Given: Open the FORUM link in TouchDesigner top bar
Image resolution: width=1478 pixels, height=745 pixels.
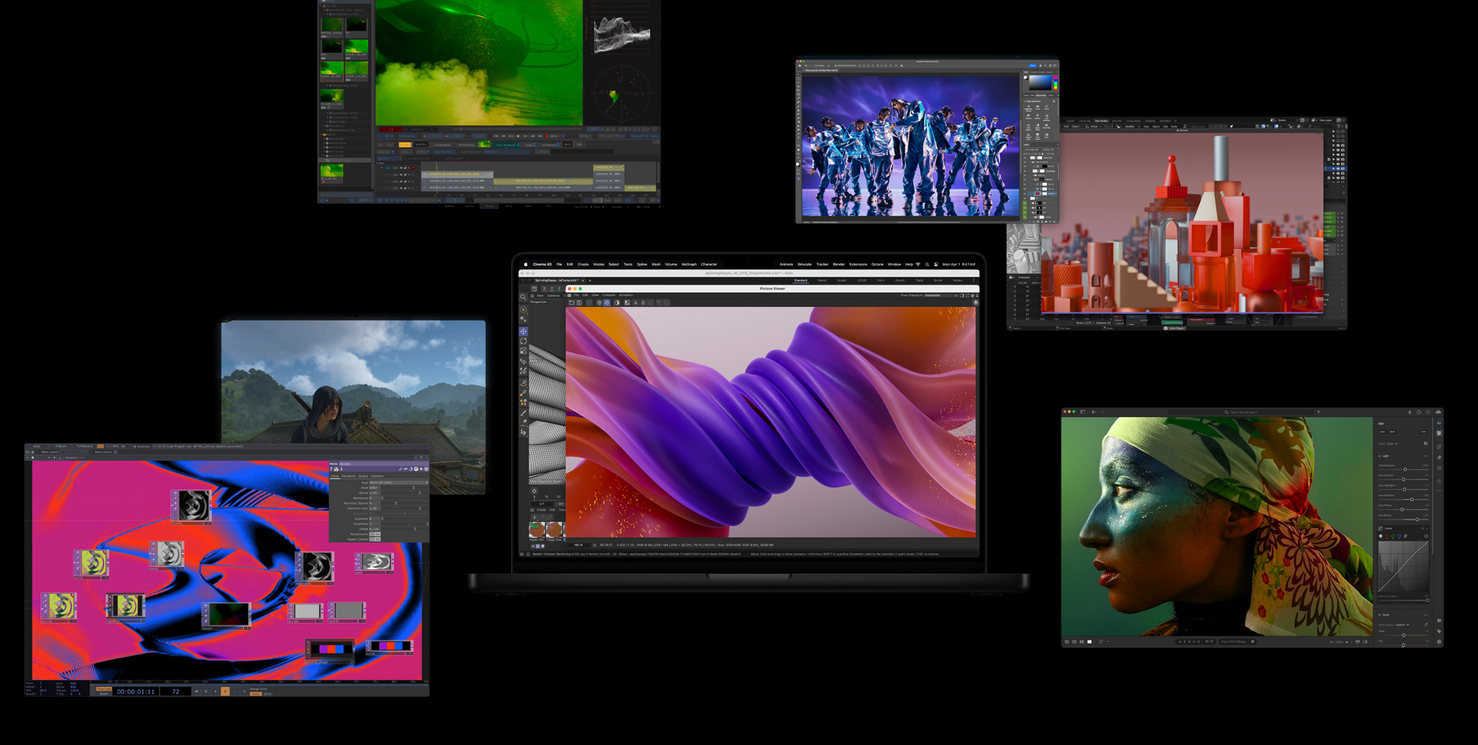Looking at the screenshot, I should pos(61,446).
